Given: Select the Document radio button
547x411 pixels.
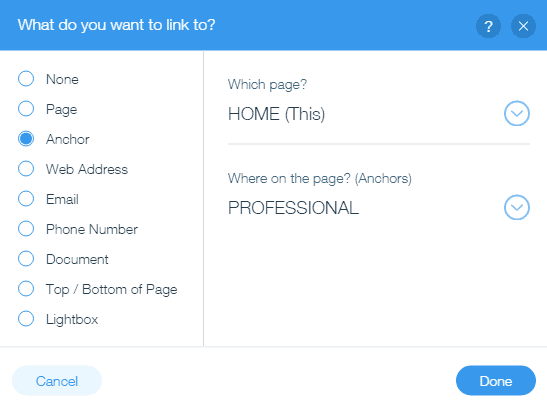Looking at the screenshot, I should [x=26, y=259].
